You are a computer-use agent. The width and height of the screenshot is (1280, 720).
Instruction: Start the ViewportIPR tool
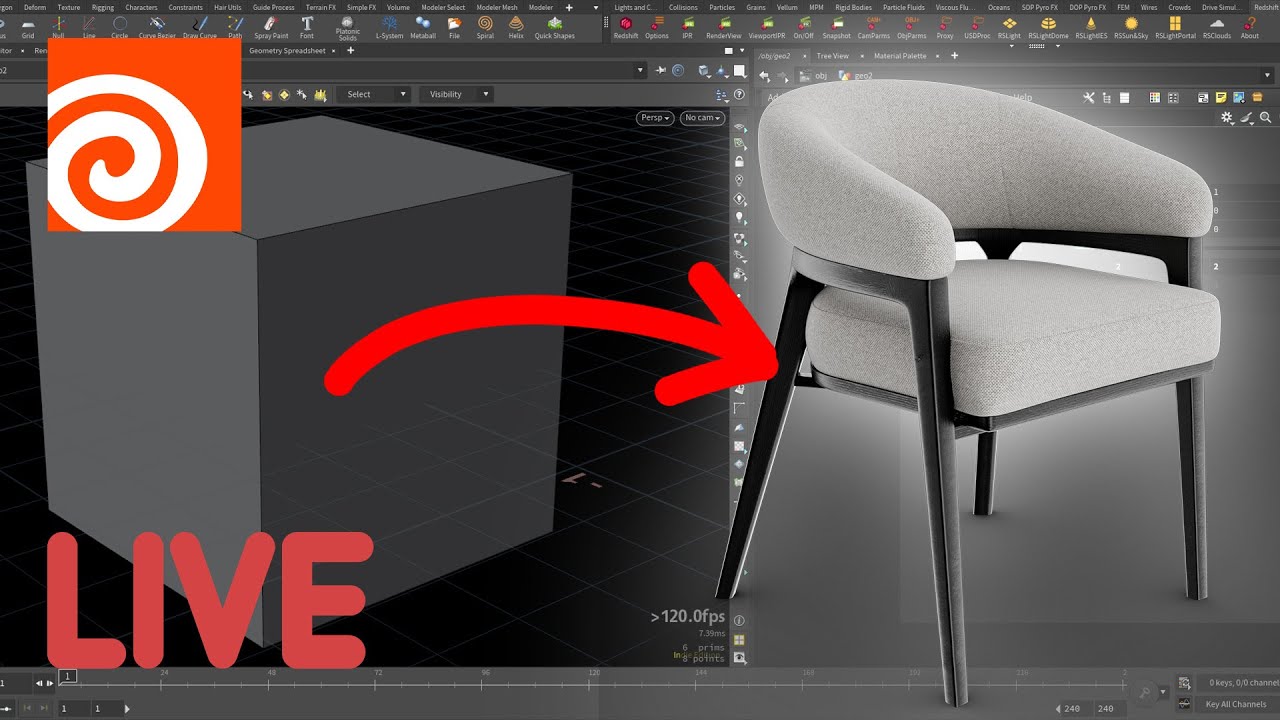[767, 27]
